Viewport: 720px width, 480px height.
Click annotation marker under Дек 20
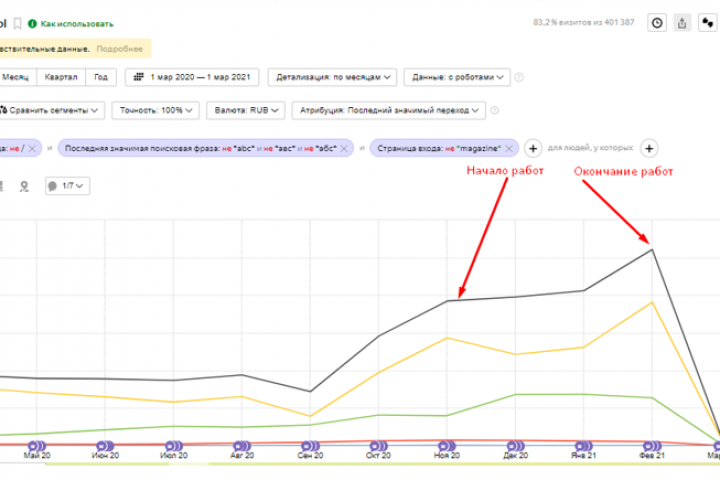(515, 446)
